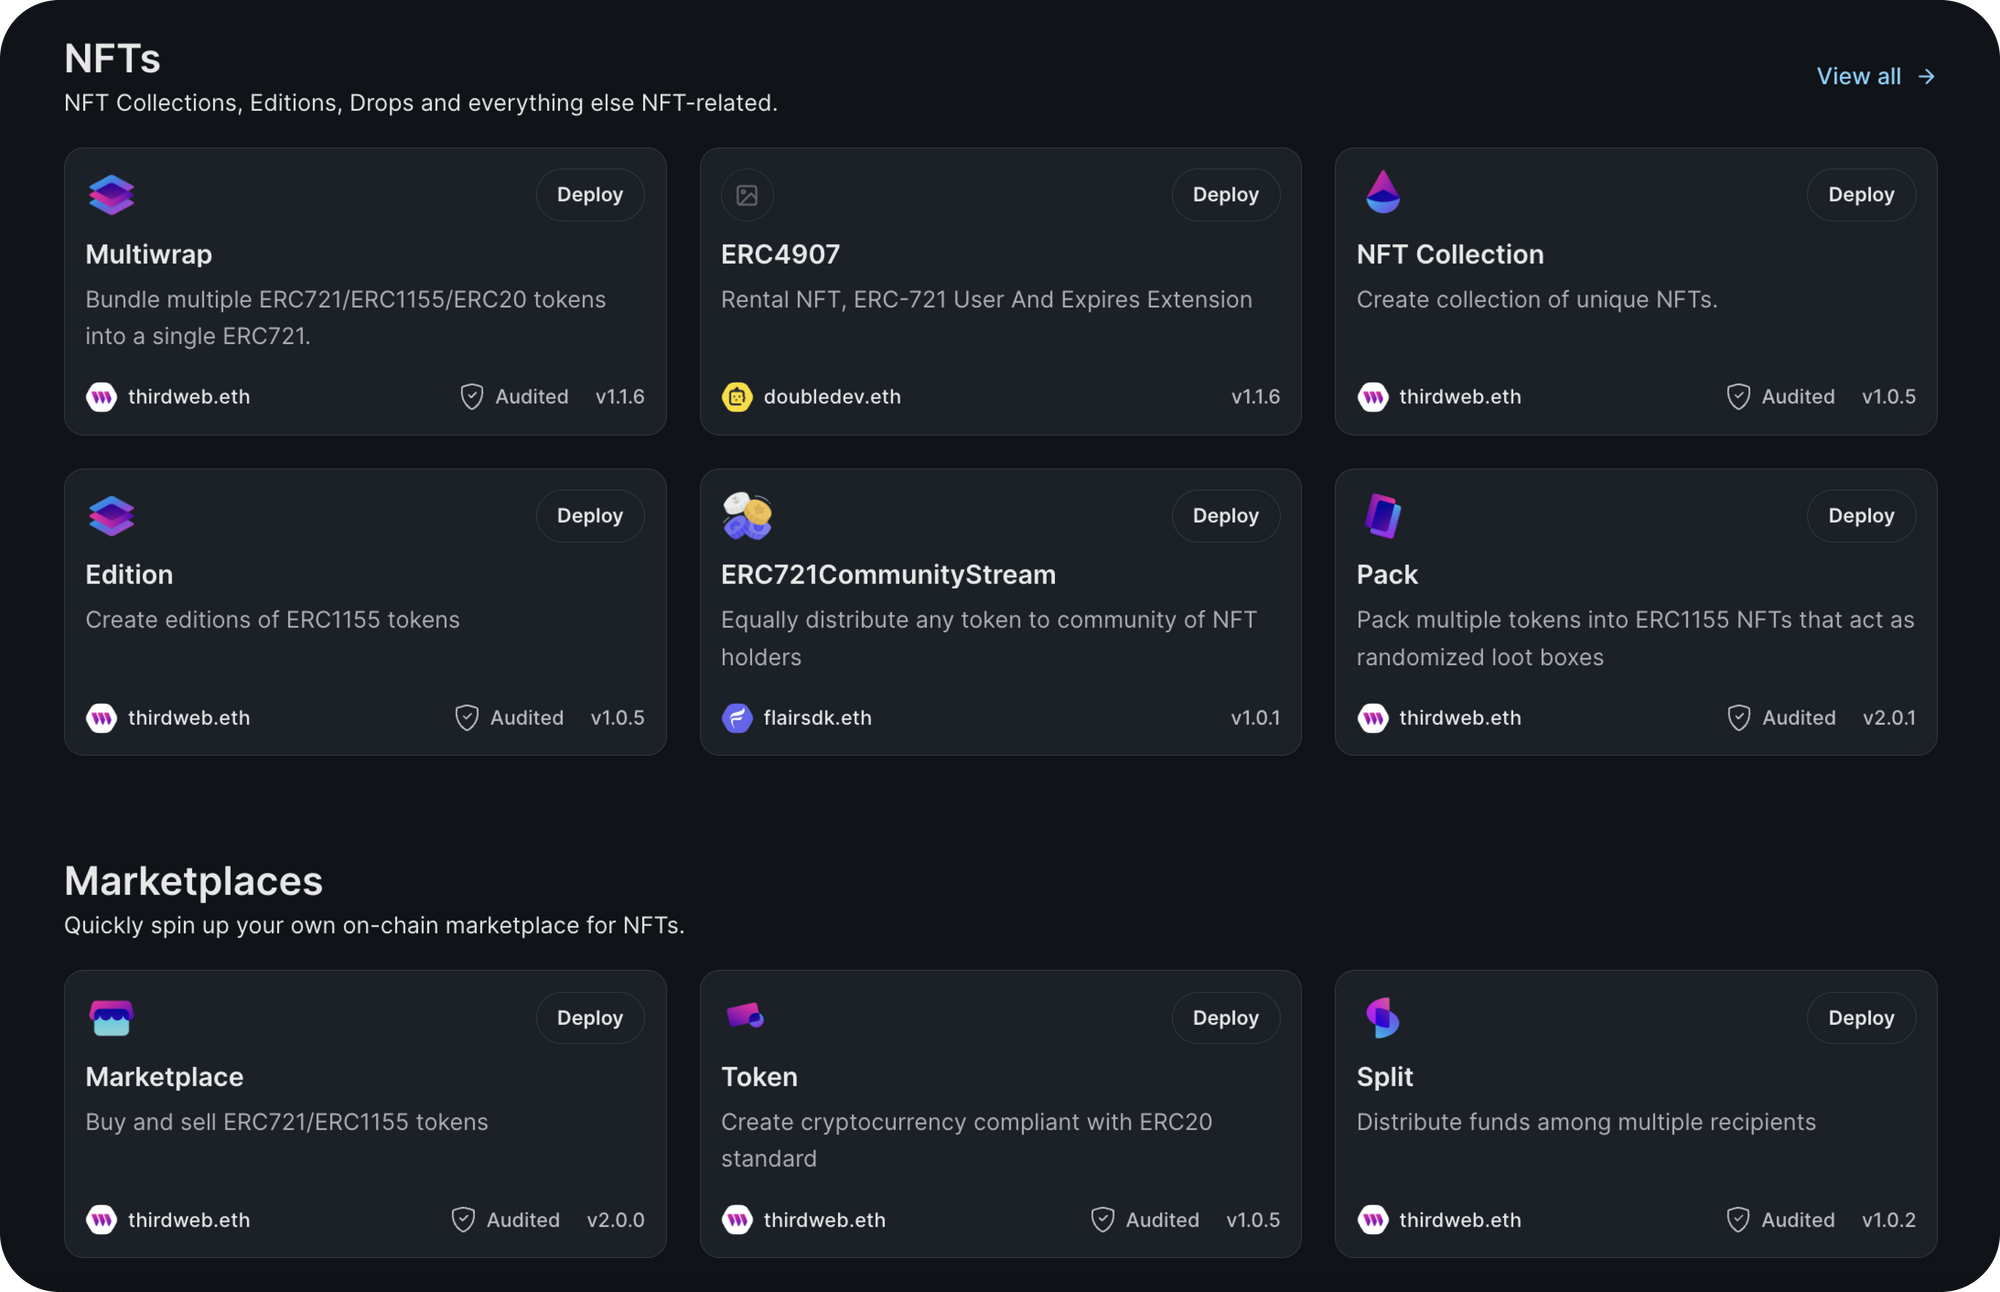Open the ERC721CommunityStream contract title

pos(888,575)
